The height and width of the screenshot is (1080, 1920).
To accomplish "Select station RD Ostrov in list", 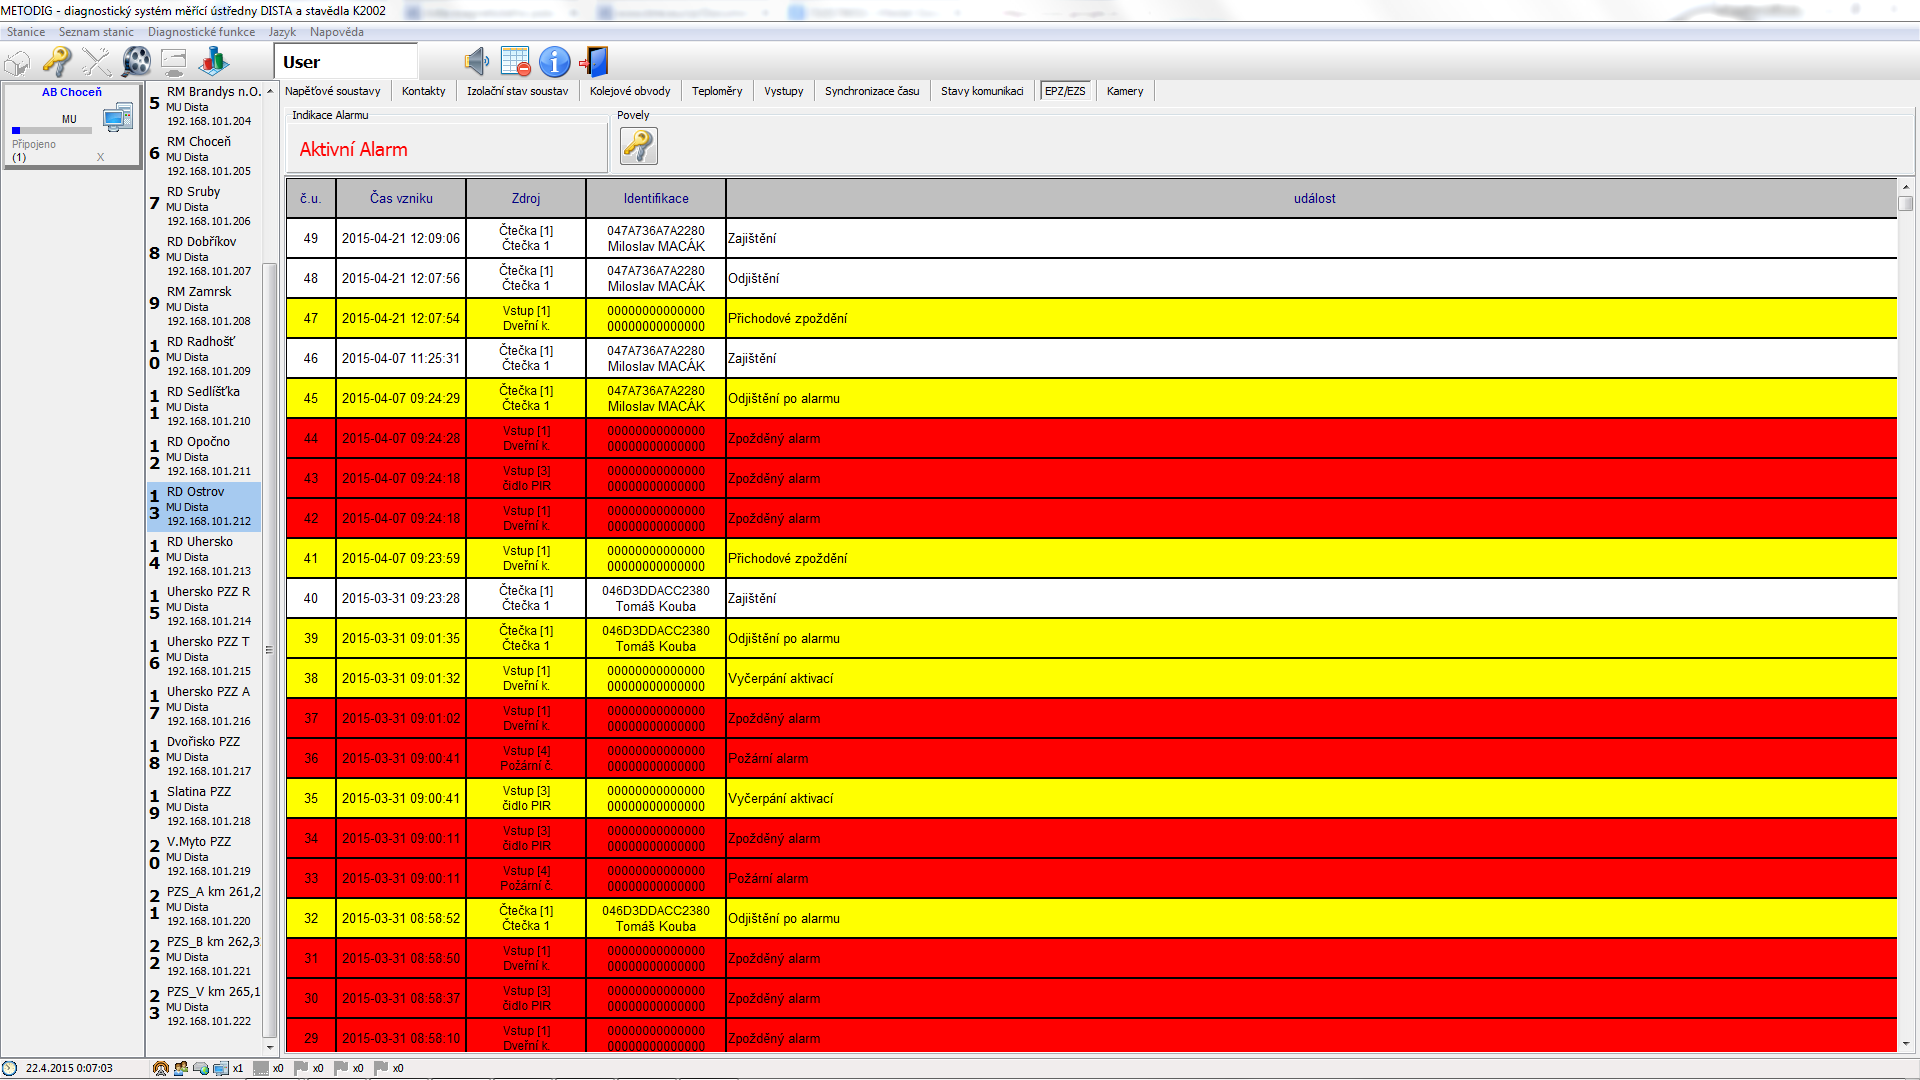I will (x=204, y=506).
